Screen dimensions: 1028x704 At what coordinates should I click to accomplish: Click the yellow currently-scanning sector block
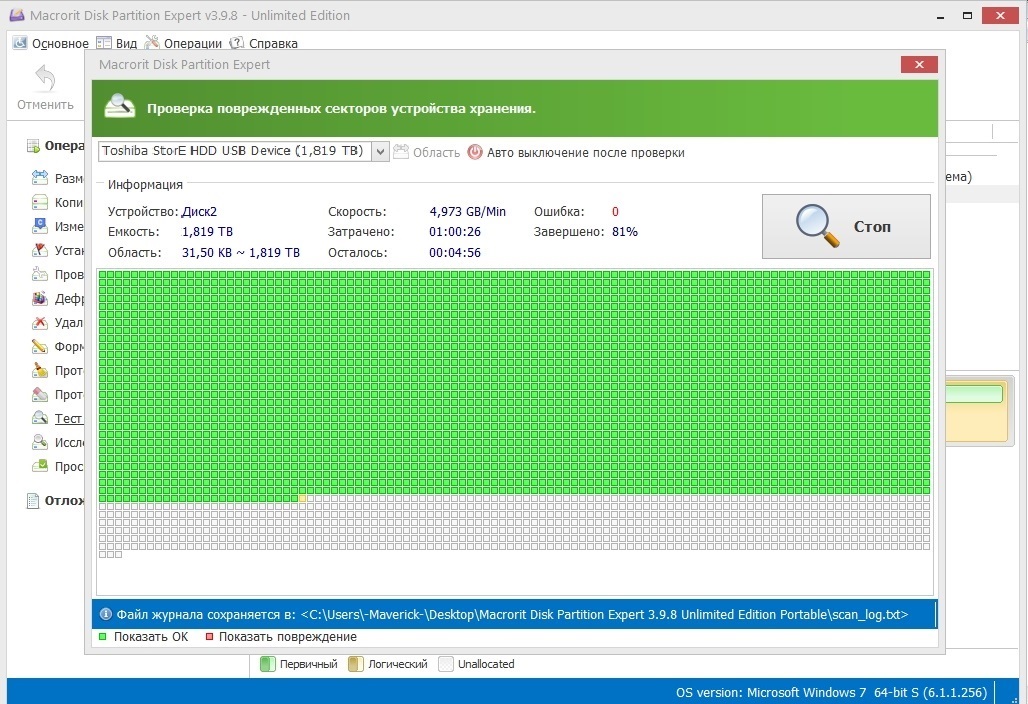[x=302, y=498]
